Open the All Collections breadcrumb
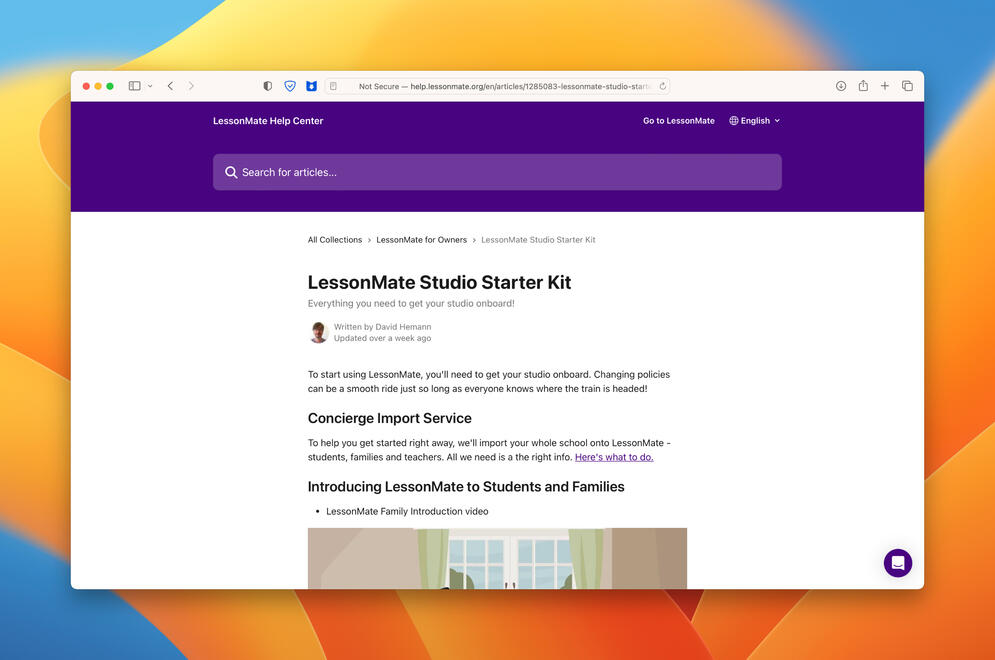The image size is (995, 660). click(x=335, y=240)
